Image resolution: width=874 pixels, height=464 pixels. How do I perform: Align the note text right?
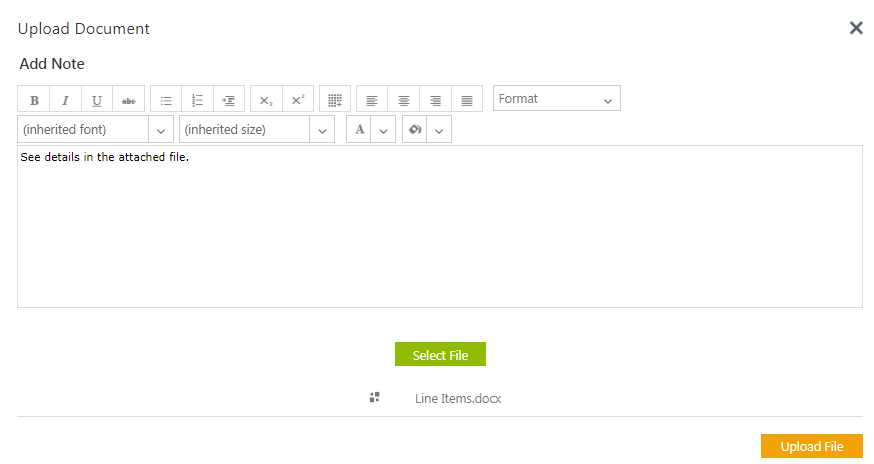435,99
